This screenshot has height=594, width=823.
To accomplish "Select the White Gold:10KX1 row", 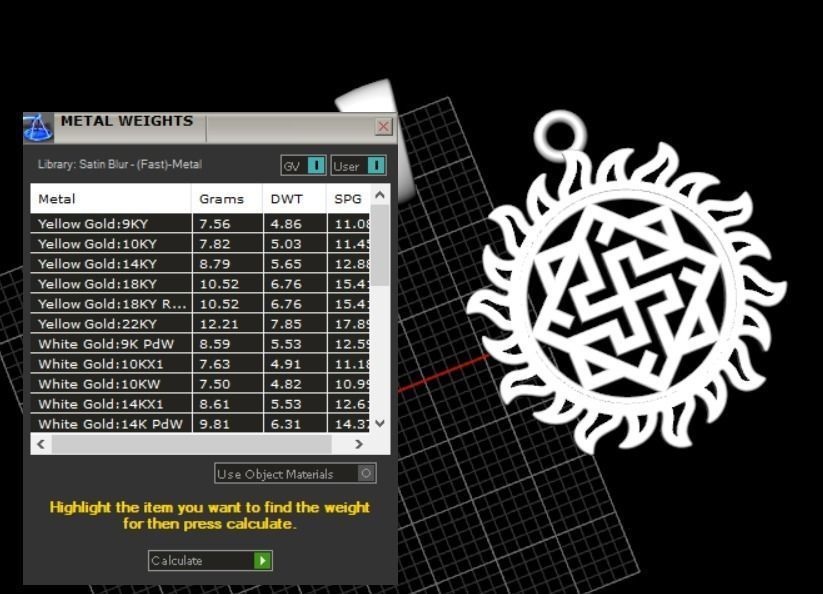I will [x=201, y=364].
